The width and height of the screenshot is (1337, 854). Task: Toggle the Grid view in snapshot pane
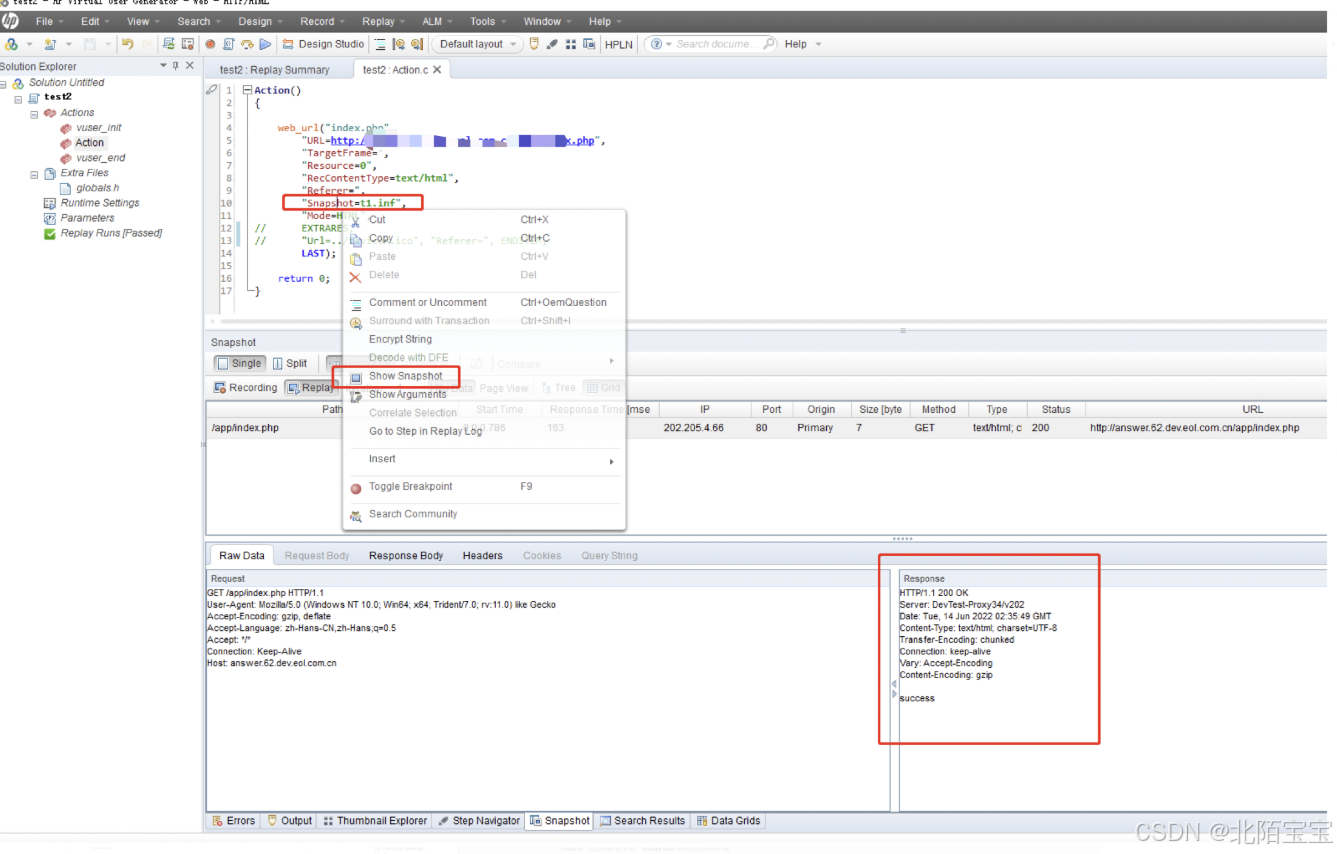[x=603, y=388]
